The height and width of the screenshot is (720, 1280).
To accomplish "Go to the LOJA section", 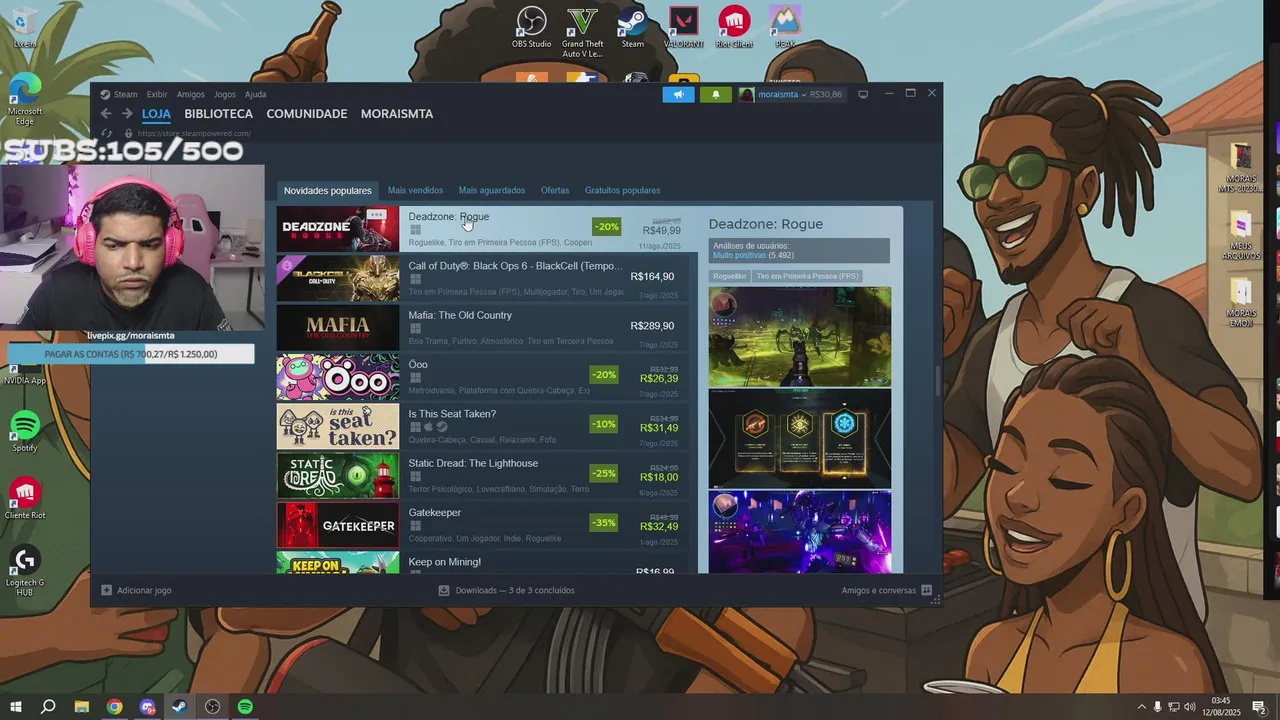I will 156,114.
